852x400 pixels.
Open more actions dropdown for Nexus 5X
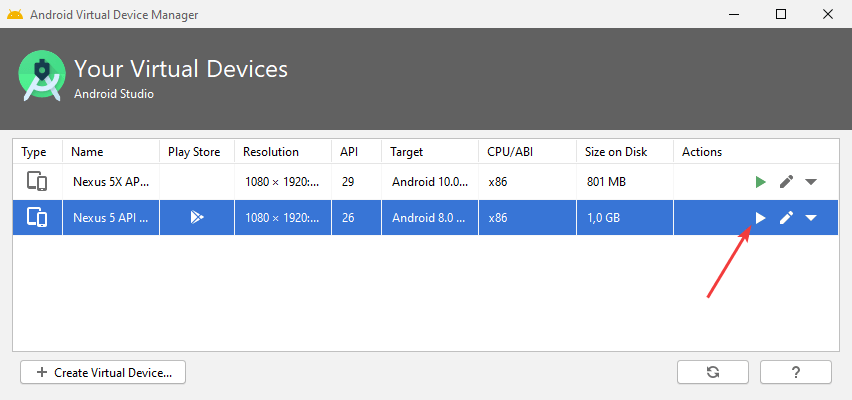point(811,182)
